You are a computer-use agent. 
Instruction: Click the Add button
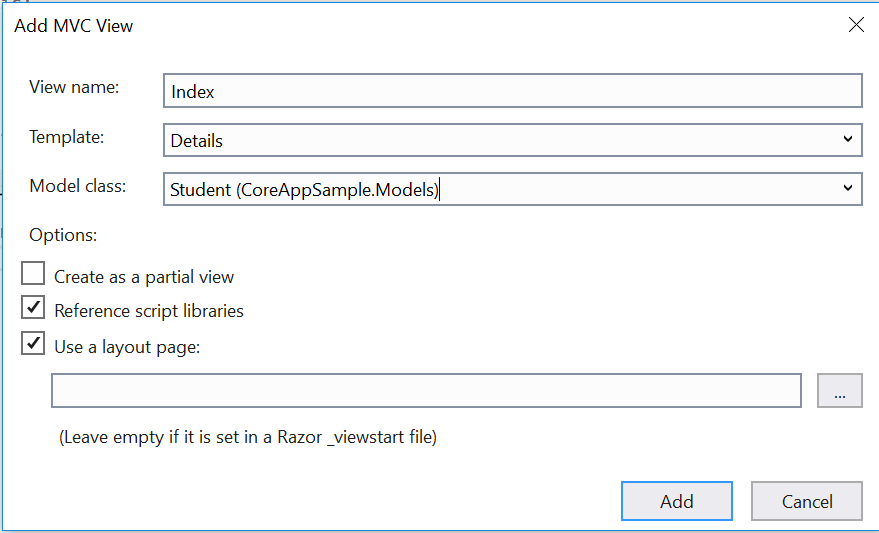[677, 501]
